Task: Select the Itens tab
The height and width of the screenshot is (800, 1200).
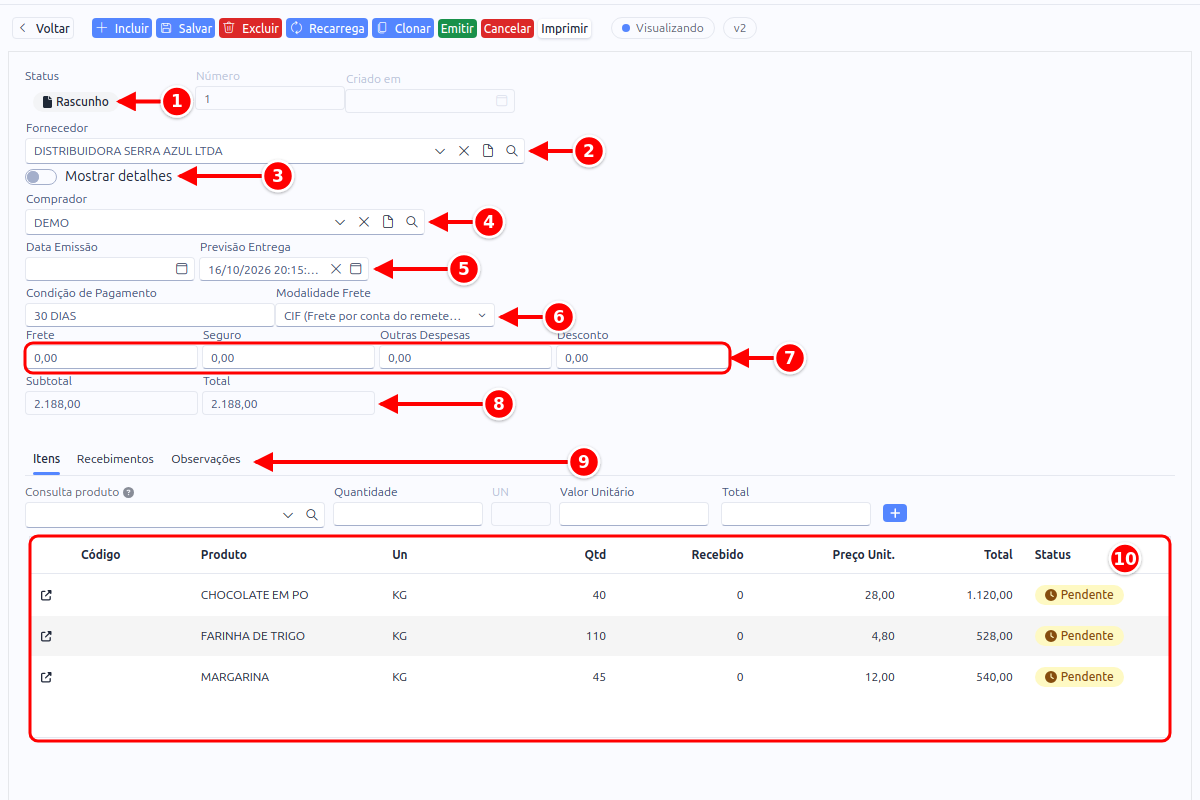Action: point(46,459)
